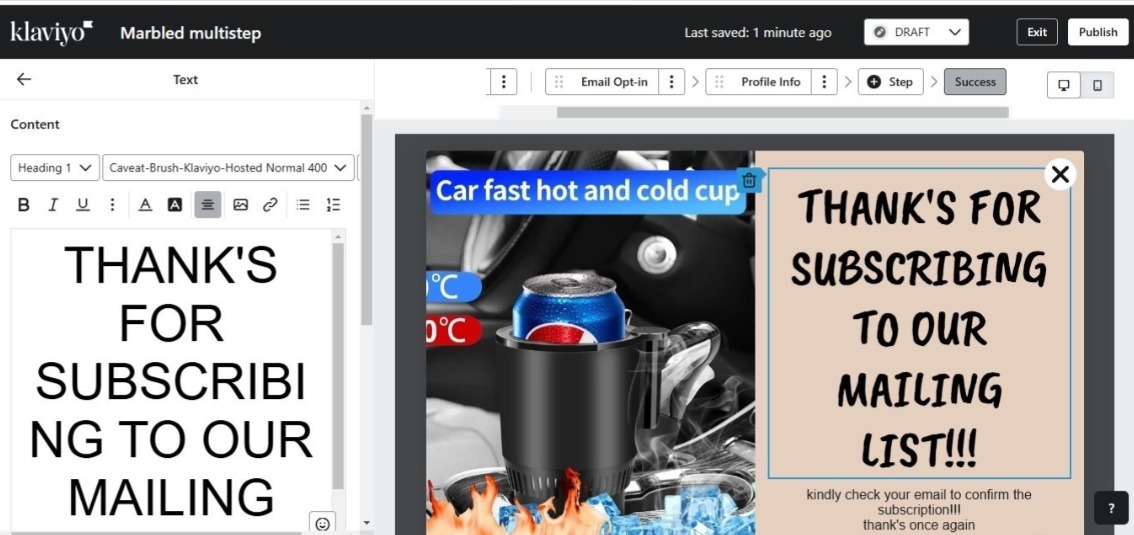Screen dimensions: 1134x535
Task: Open the Caveat-Brush font dropdown
Action: click(x=230, y=168)
